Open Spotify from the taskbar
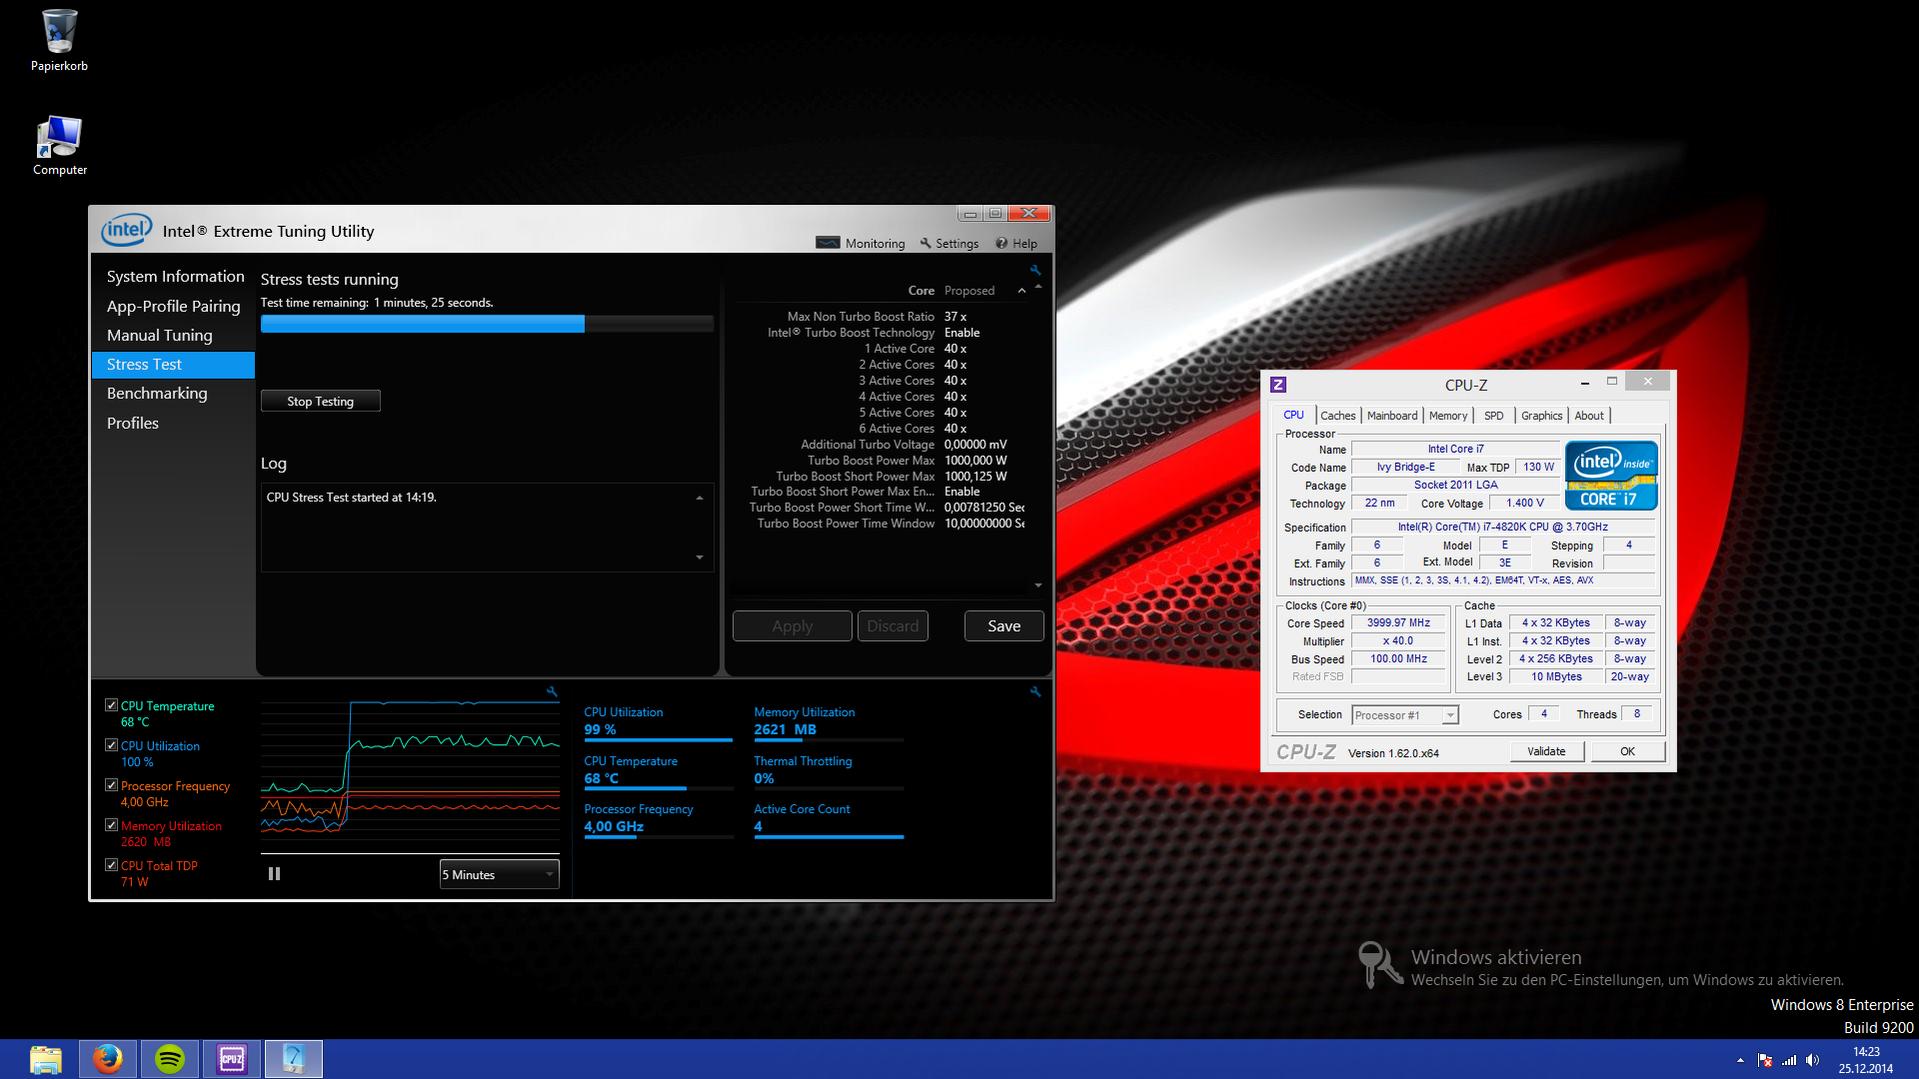The height and width of the screenshot is (1079, 1919). coord(170,1059)
